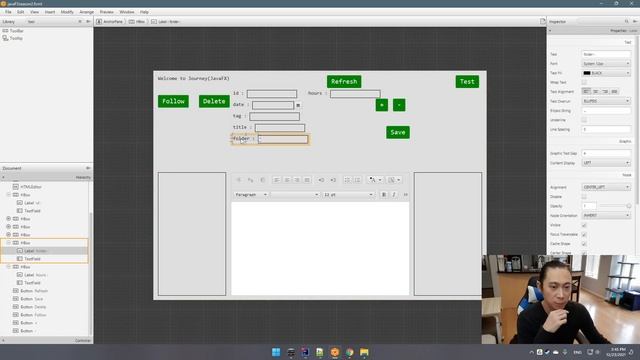
Task: Insert numbered list in HTML editor
Action: [358, 180]
